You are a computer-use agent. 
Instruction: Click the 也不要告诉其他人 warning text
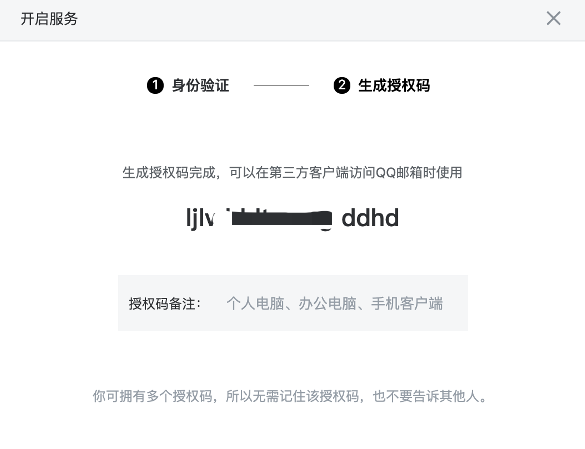click(426, 396)
